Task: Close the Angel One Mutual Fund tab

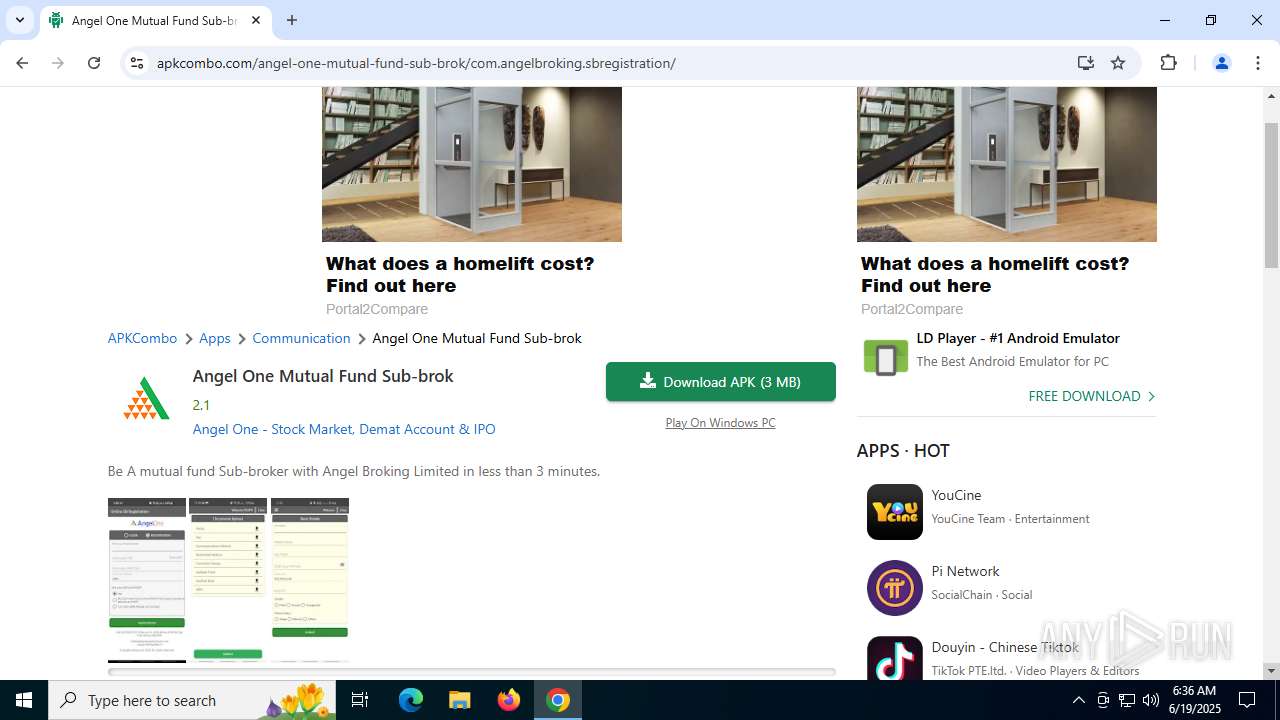Action: point(256,20)
